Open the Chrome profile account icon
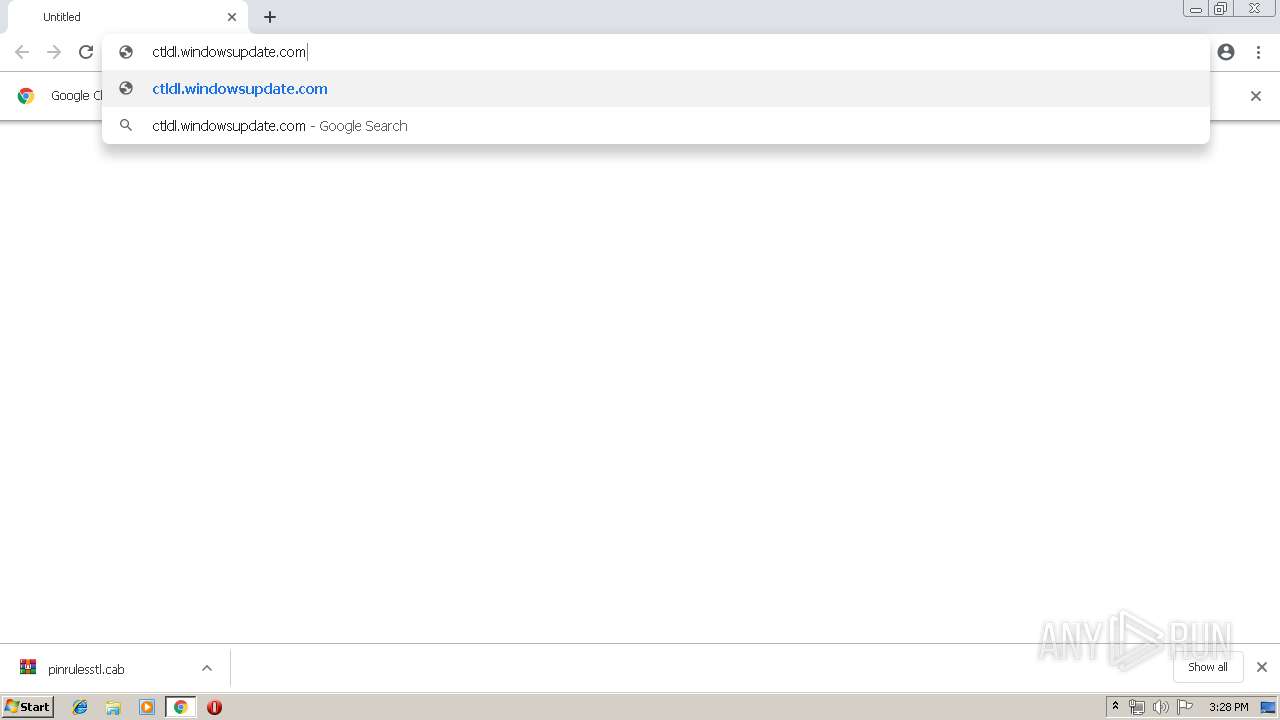 (x=1226, y=52)
